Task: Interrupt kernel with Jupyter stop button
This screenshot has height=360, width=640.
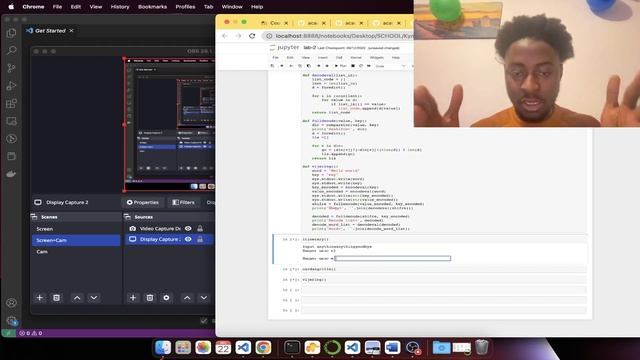Action: tap(353, 66)
